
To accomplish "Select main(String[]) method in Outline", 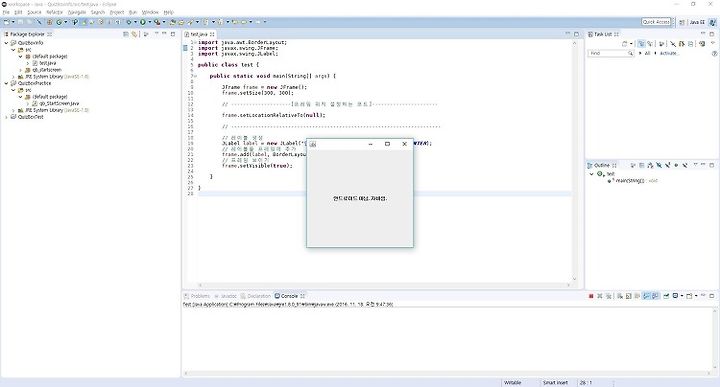I will click(633, 181).
